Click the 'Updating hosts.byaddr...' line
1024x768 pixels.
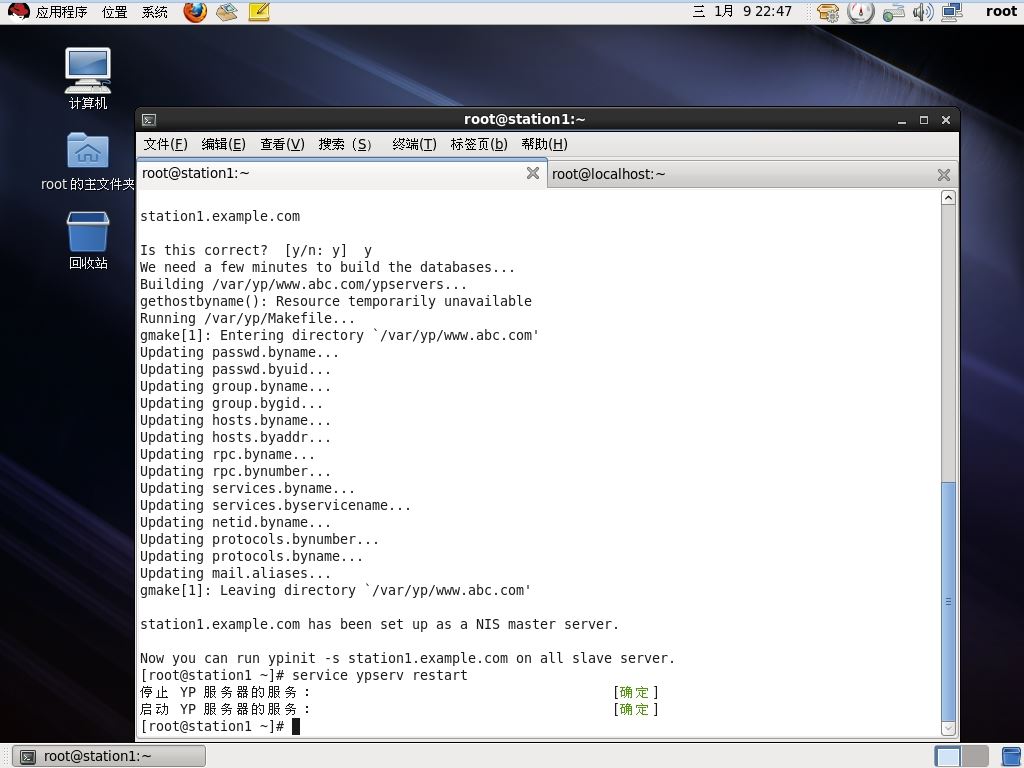point(235,438)
